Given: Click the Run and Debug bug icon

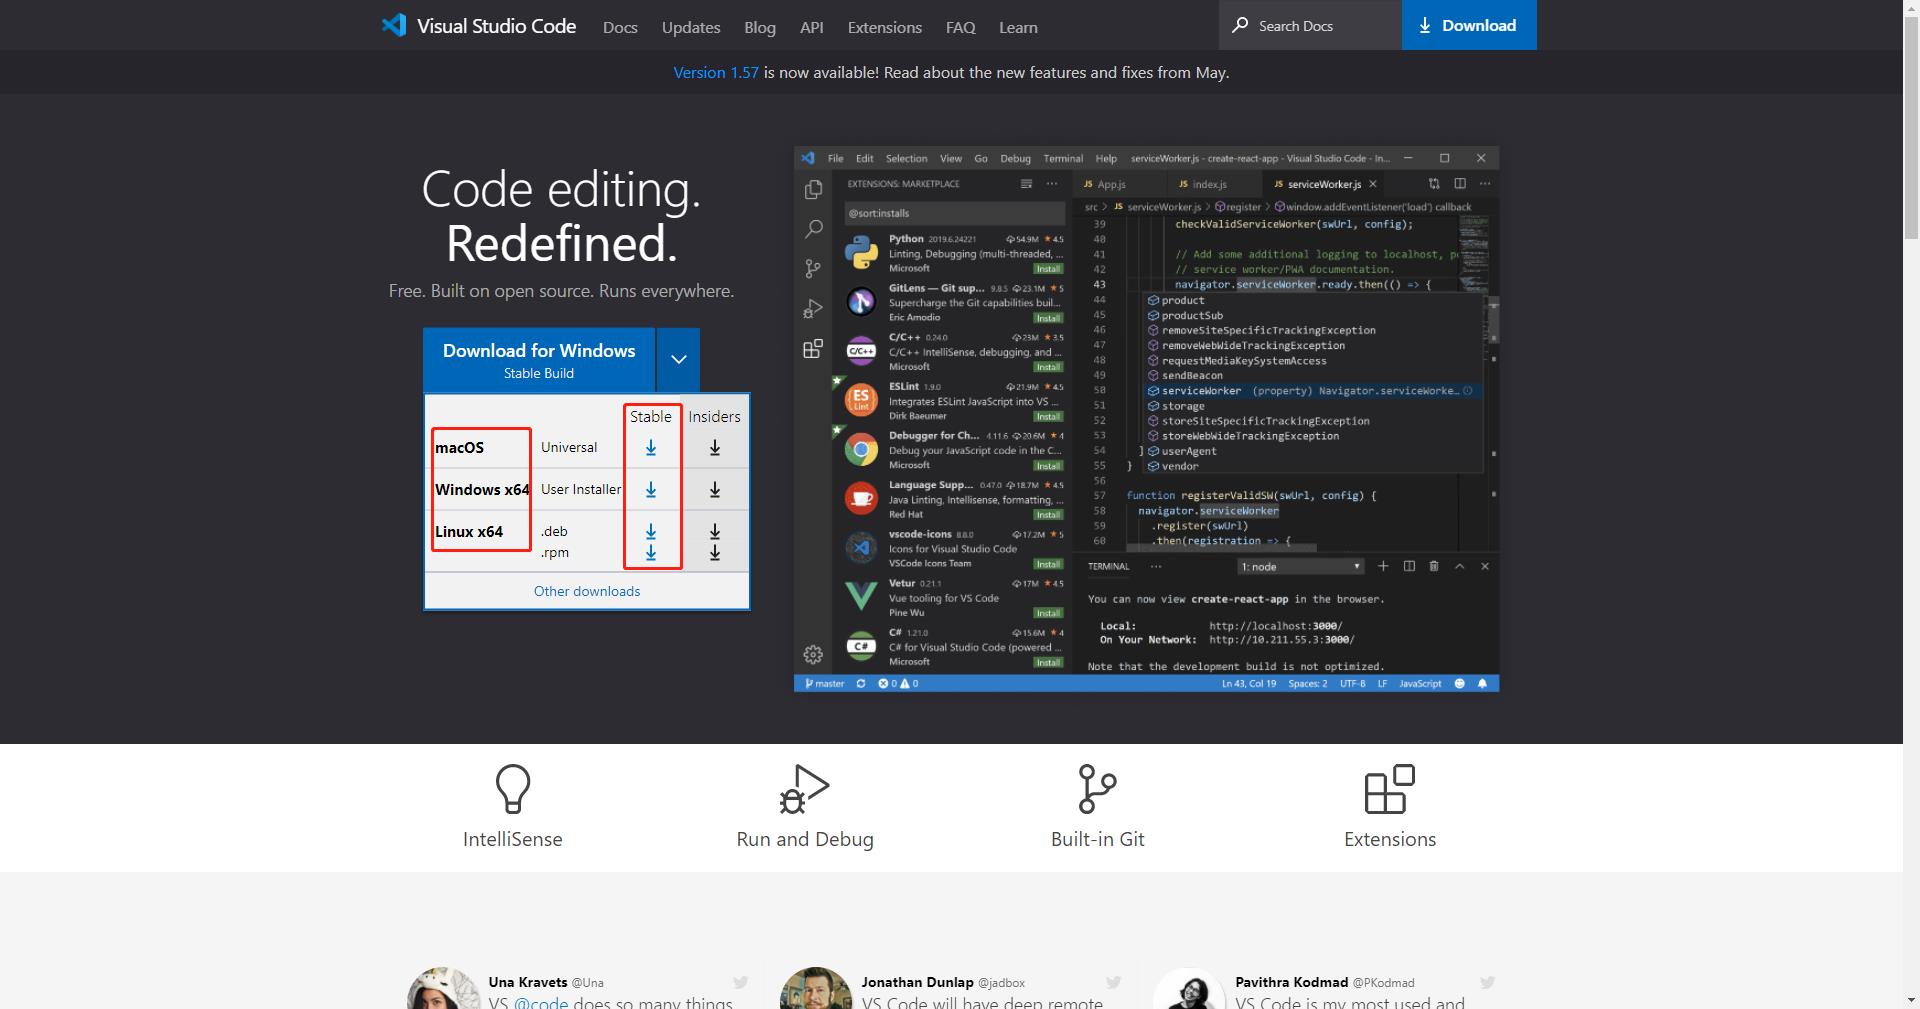Looking at the screenshot, I should pos(805,789).
